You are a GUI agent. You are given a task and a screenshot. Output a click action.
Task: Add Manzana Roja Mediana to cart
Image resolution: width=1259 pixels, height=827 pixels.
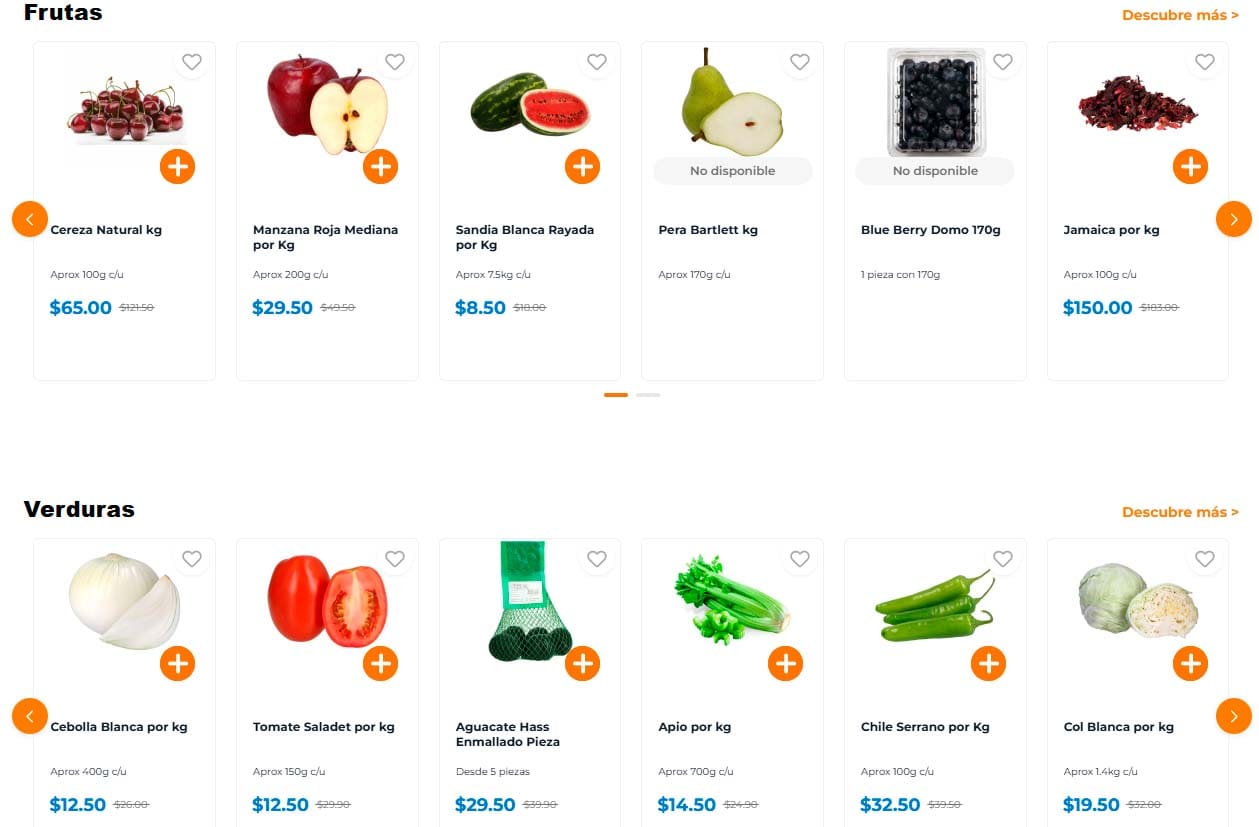coord(380,166)
